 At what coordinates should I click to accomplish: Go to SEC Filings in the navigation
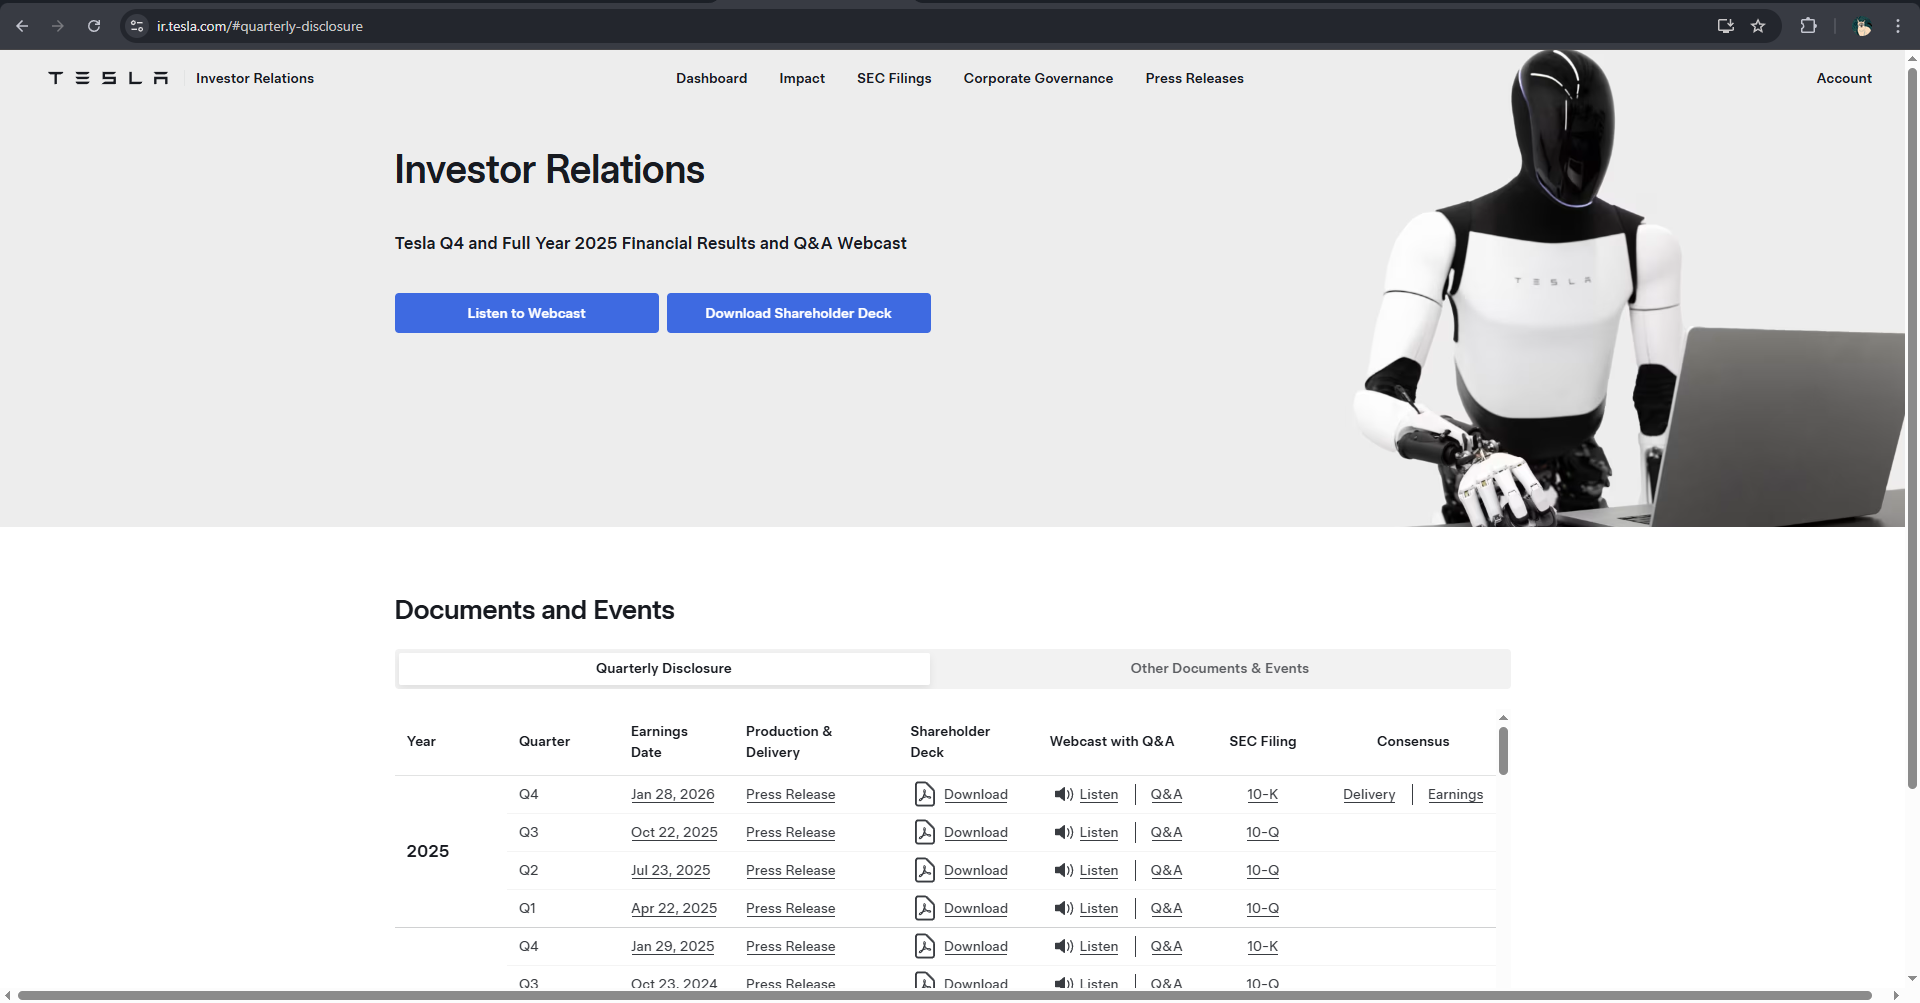pyautogui.click(x=894, y=78)
